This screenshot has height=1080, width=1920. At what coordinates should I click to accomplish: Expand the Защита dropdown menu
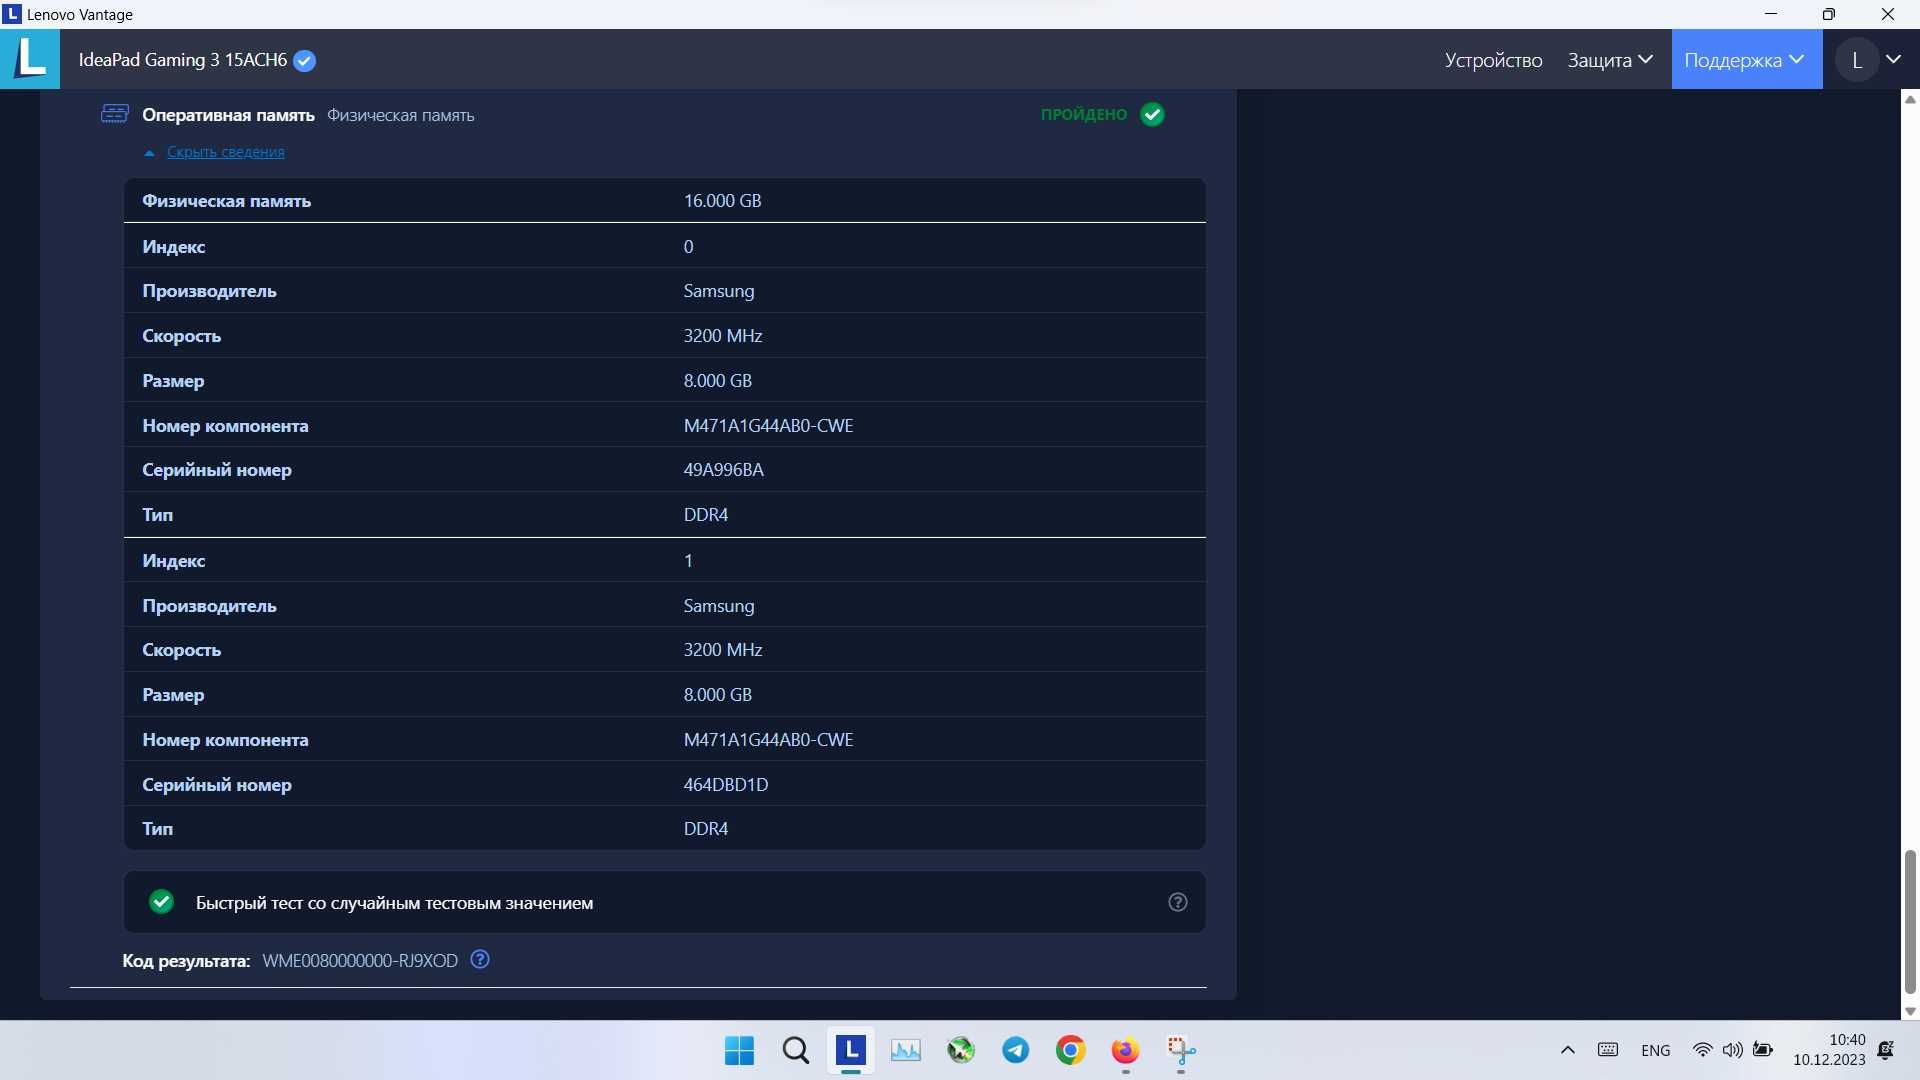1610,60
